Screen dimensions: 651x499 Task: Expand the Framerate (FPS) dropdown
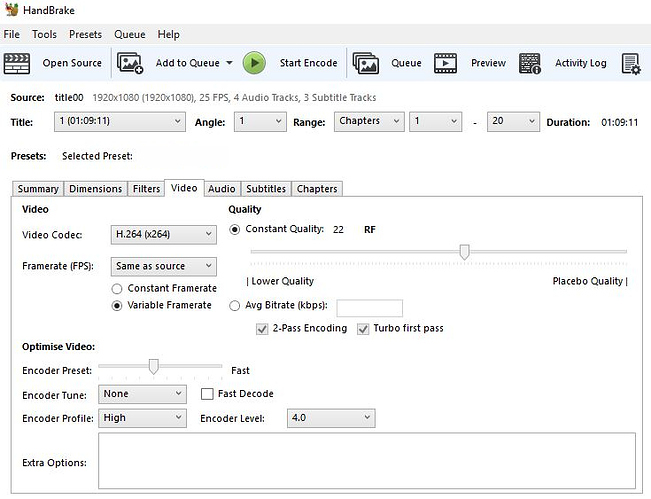pos(164,267)
